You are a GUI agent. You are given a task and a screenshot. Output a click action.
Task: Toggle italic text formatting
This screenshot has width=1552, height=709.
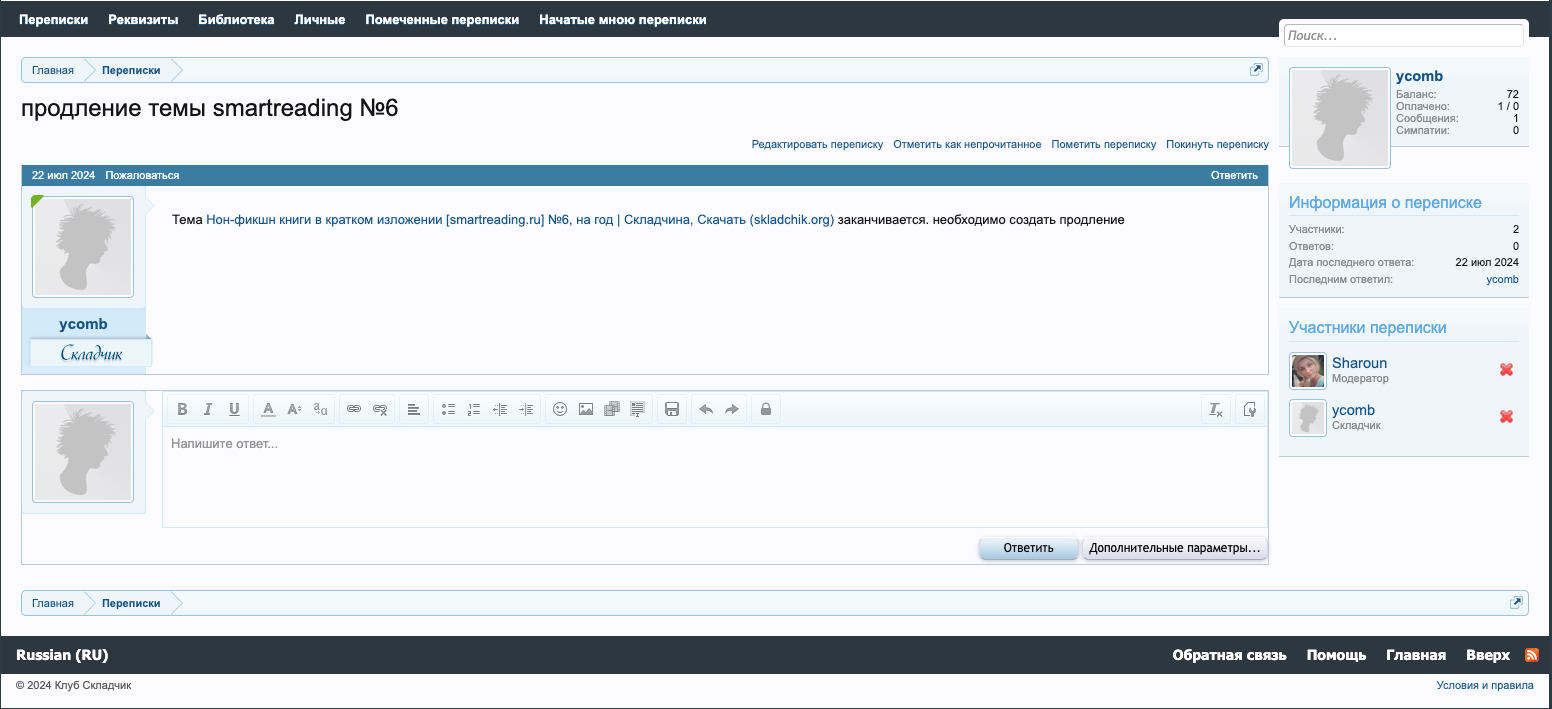pos(208,409)
